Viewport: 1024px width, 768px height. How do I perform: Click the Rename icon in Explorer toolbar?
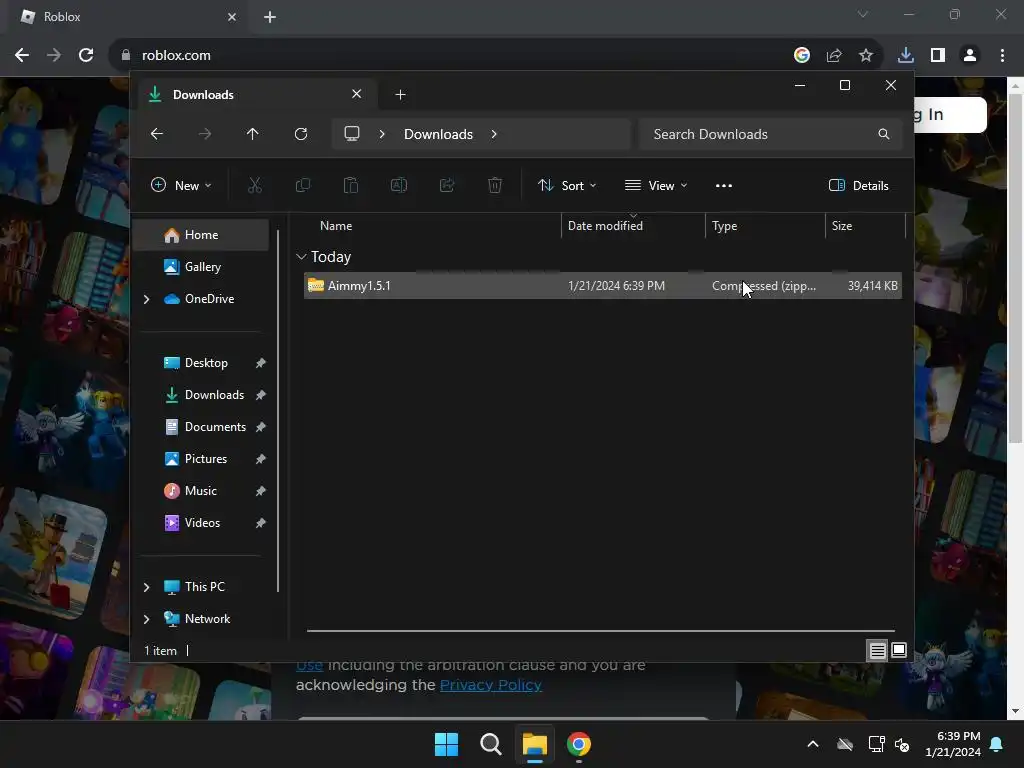pyautogui.click(x=398, y=185)
